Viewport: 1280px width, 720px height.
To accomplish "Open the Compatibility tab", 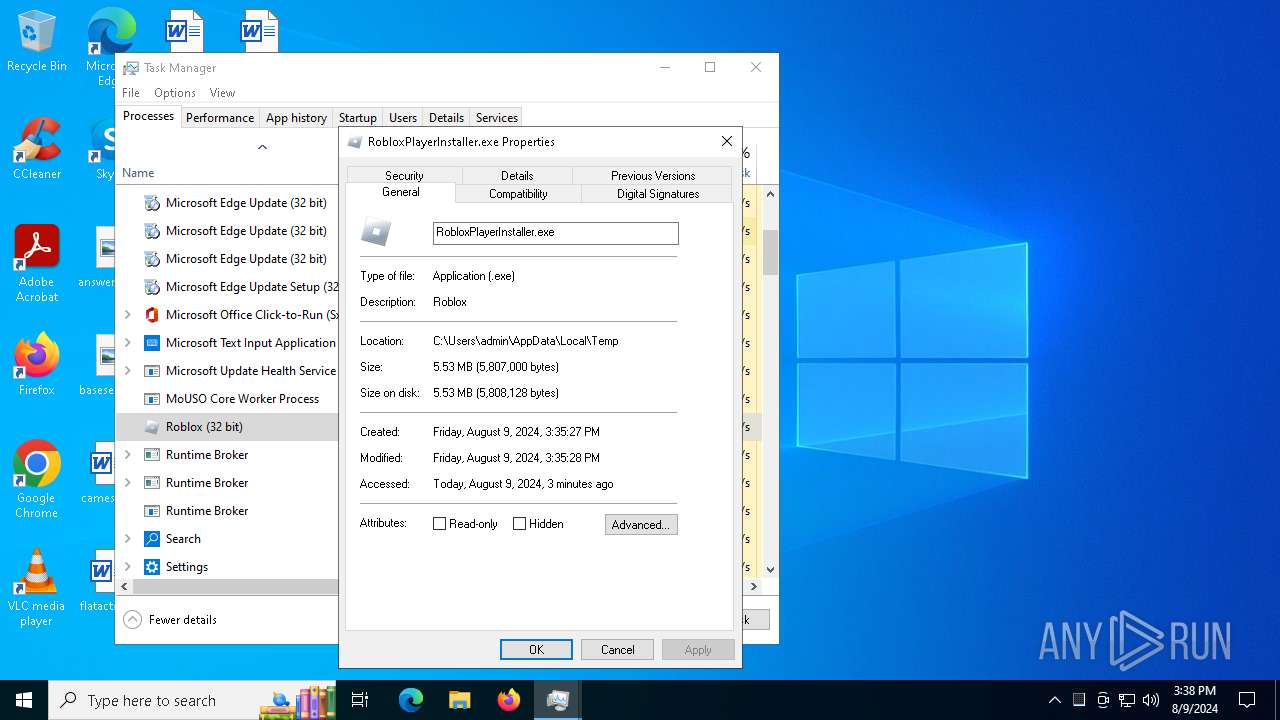I will [518, 194].
